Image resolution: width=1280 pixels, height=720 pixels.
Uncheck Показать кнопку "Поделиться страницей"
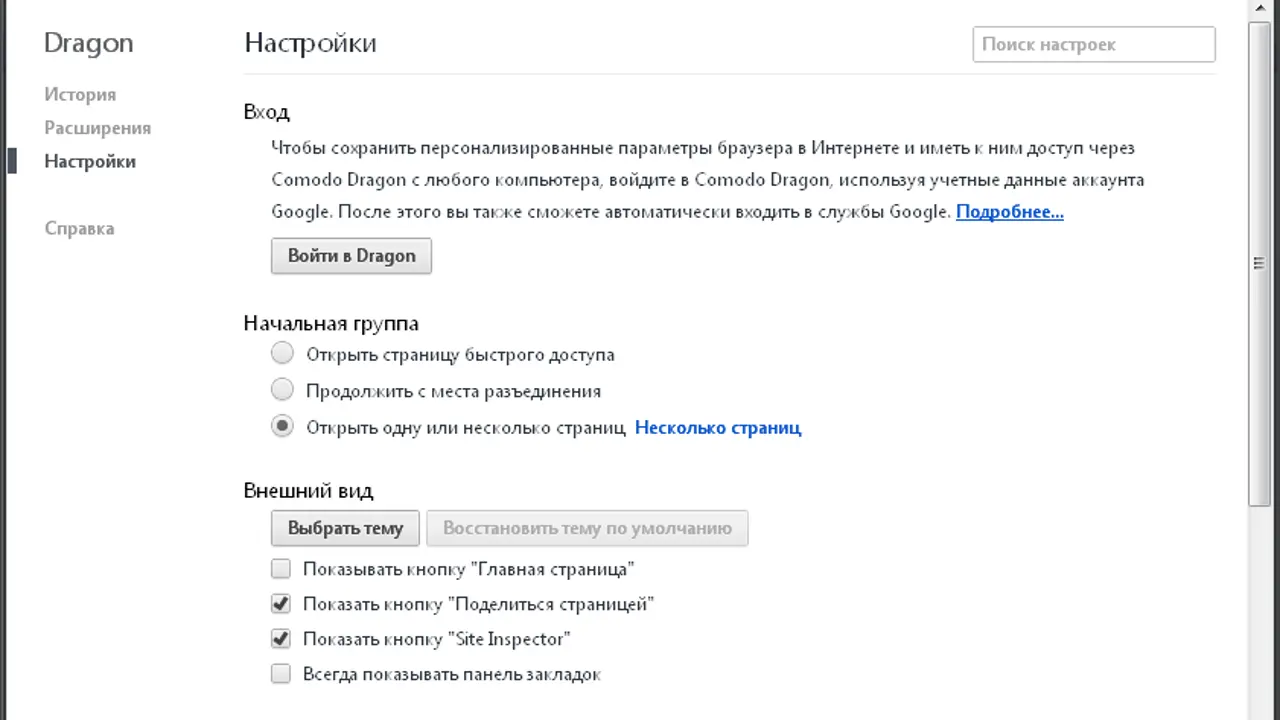tap(281, 604)
